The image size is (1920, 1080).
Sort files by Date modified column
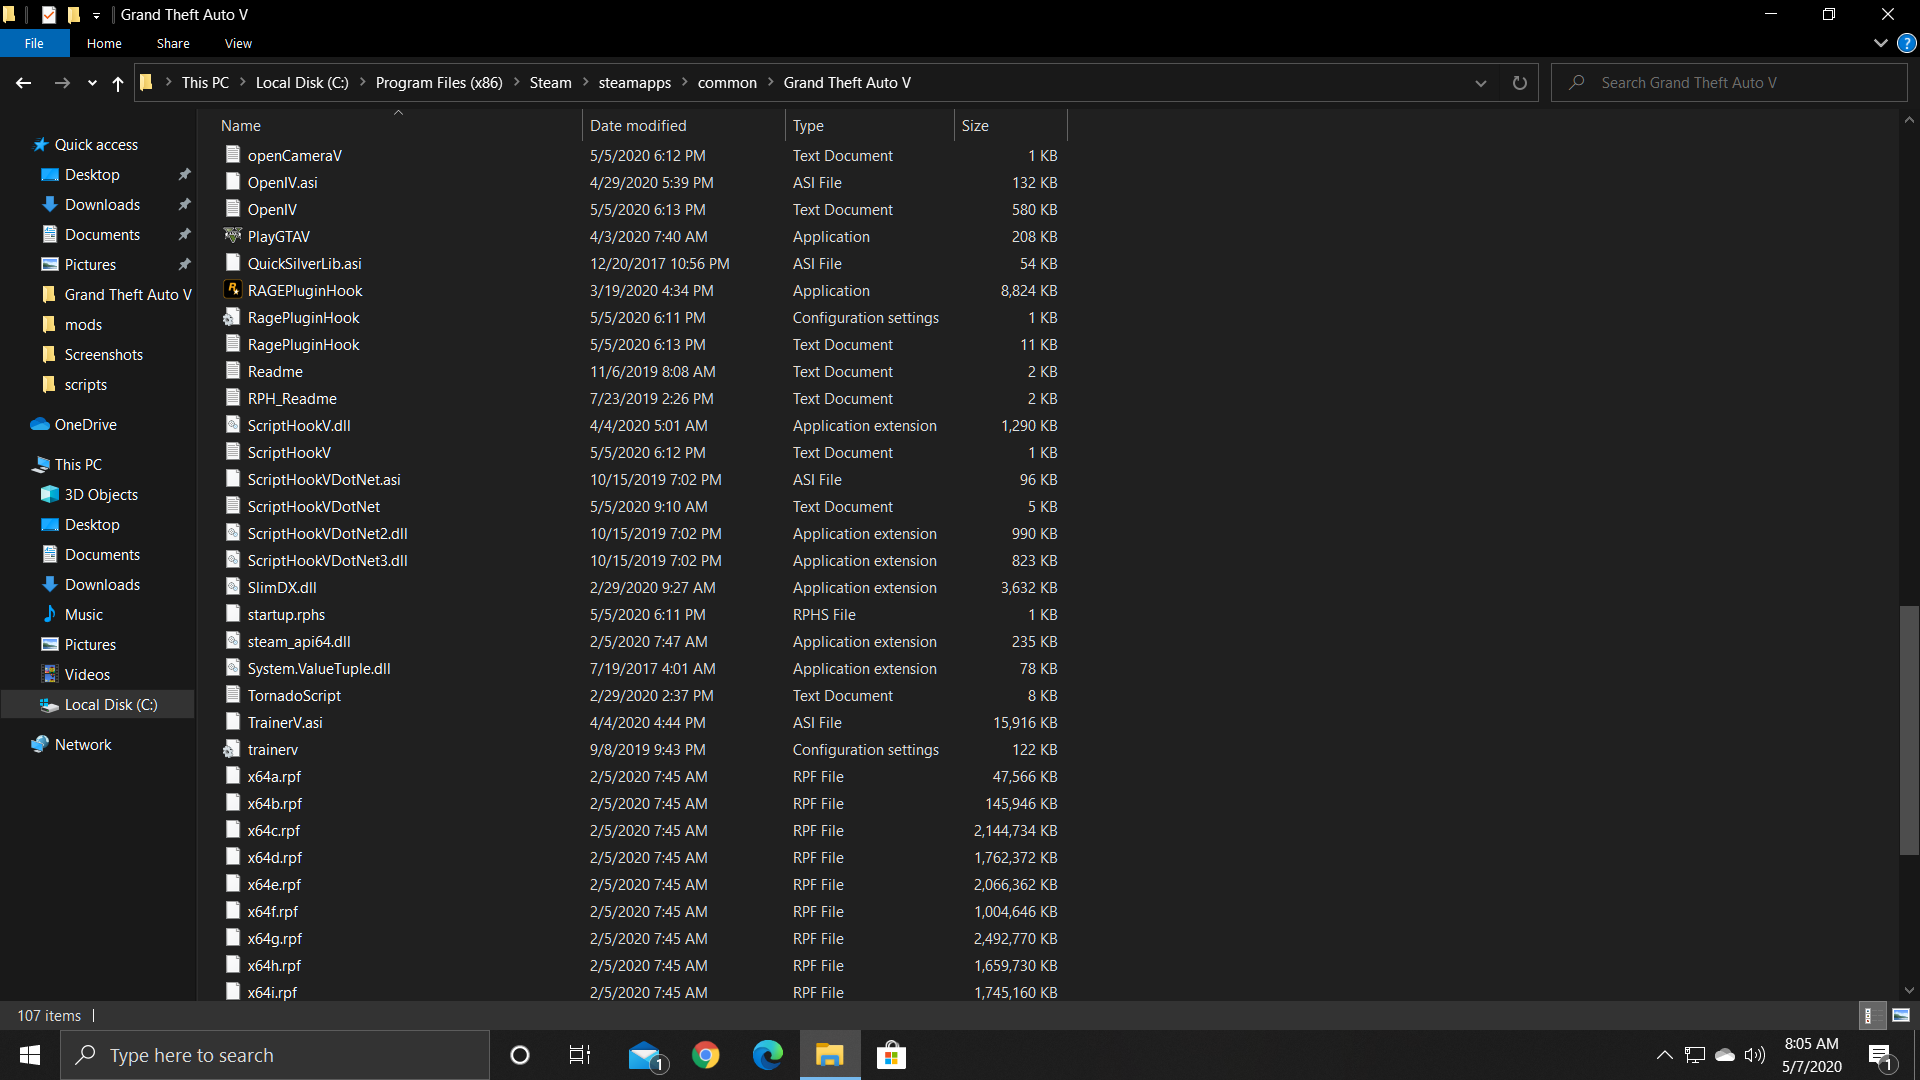click(x=638, y=125)
